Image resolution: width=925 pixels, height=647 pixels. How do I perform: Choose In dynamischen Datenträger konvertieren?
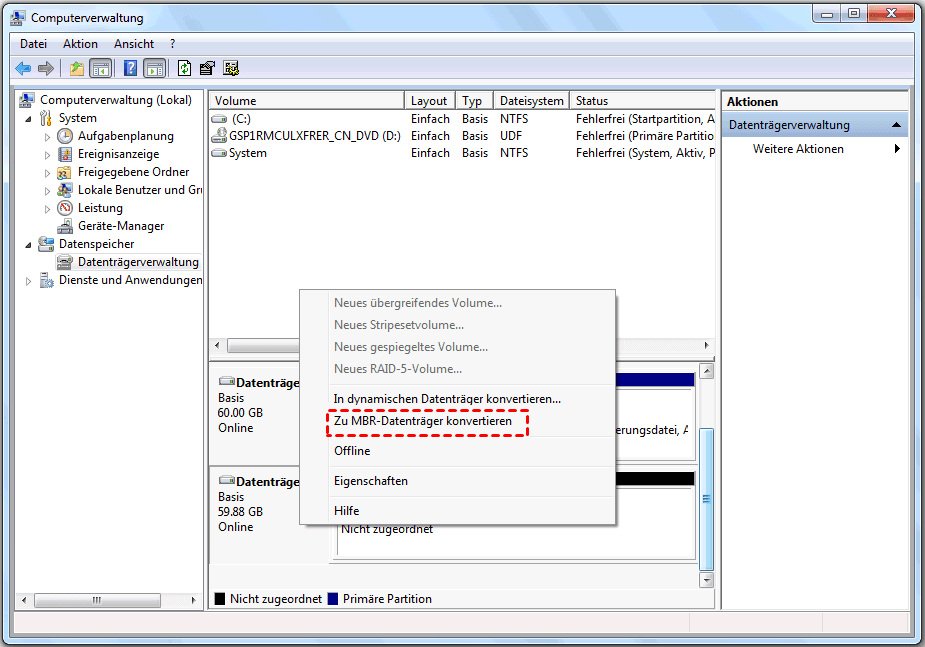tap(447, 399)
